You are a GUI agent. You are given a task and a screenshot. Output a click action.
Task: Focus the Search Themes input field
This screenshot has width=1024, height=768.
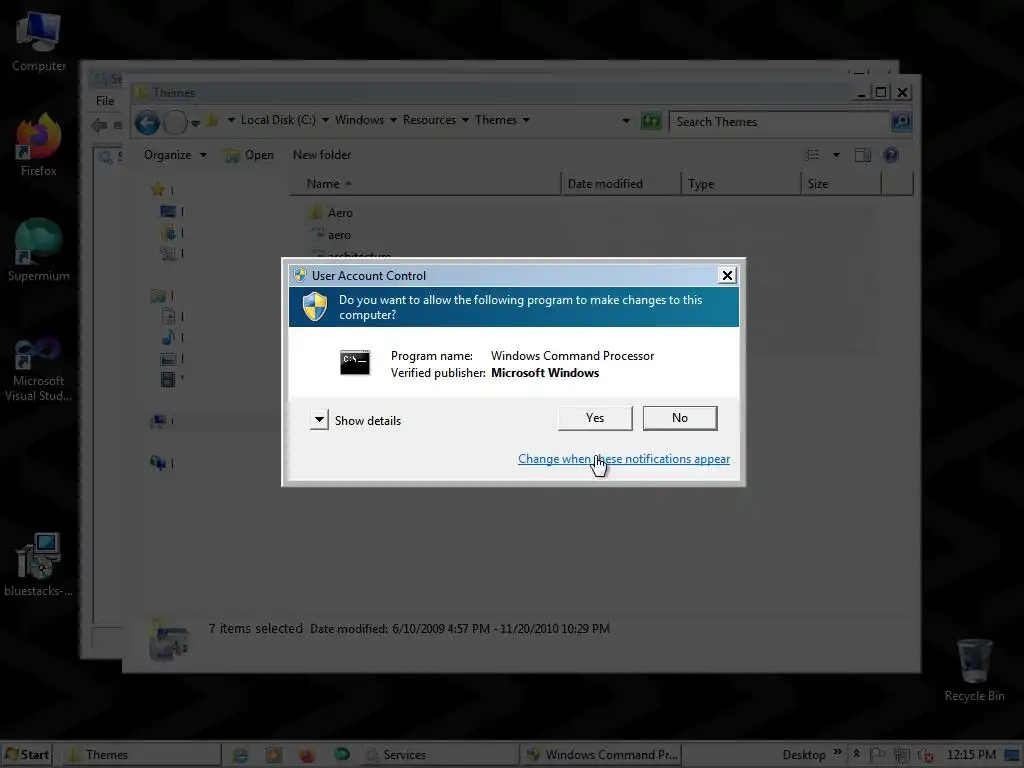(x=779, y=121)
